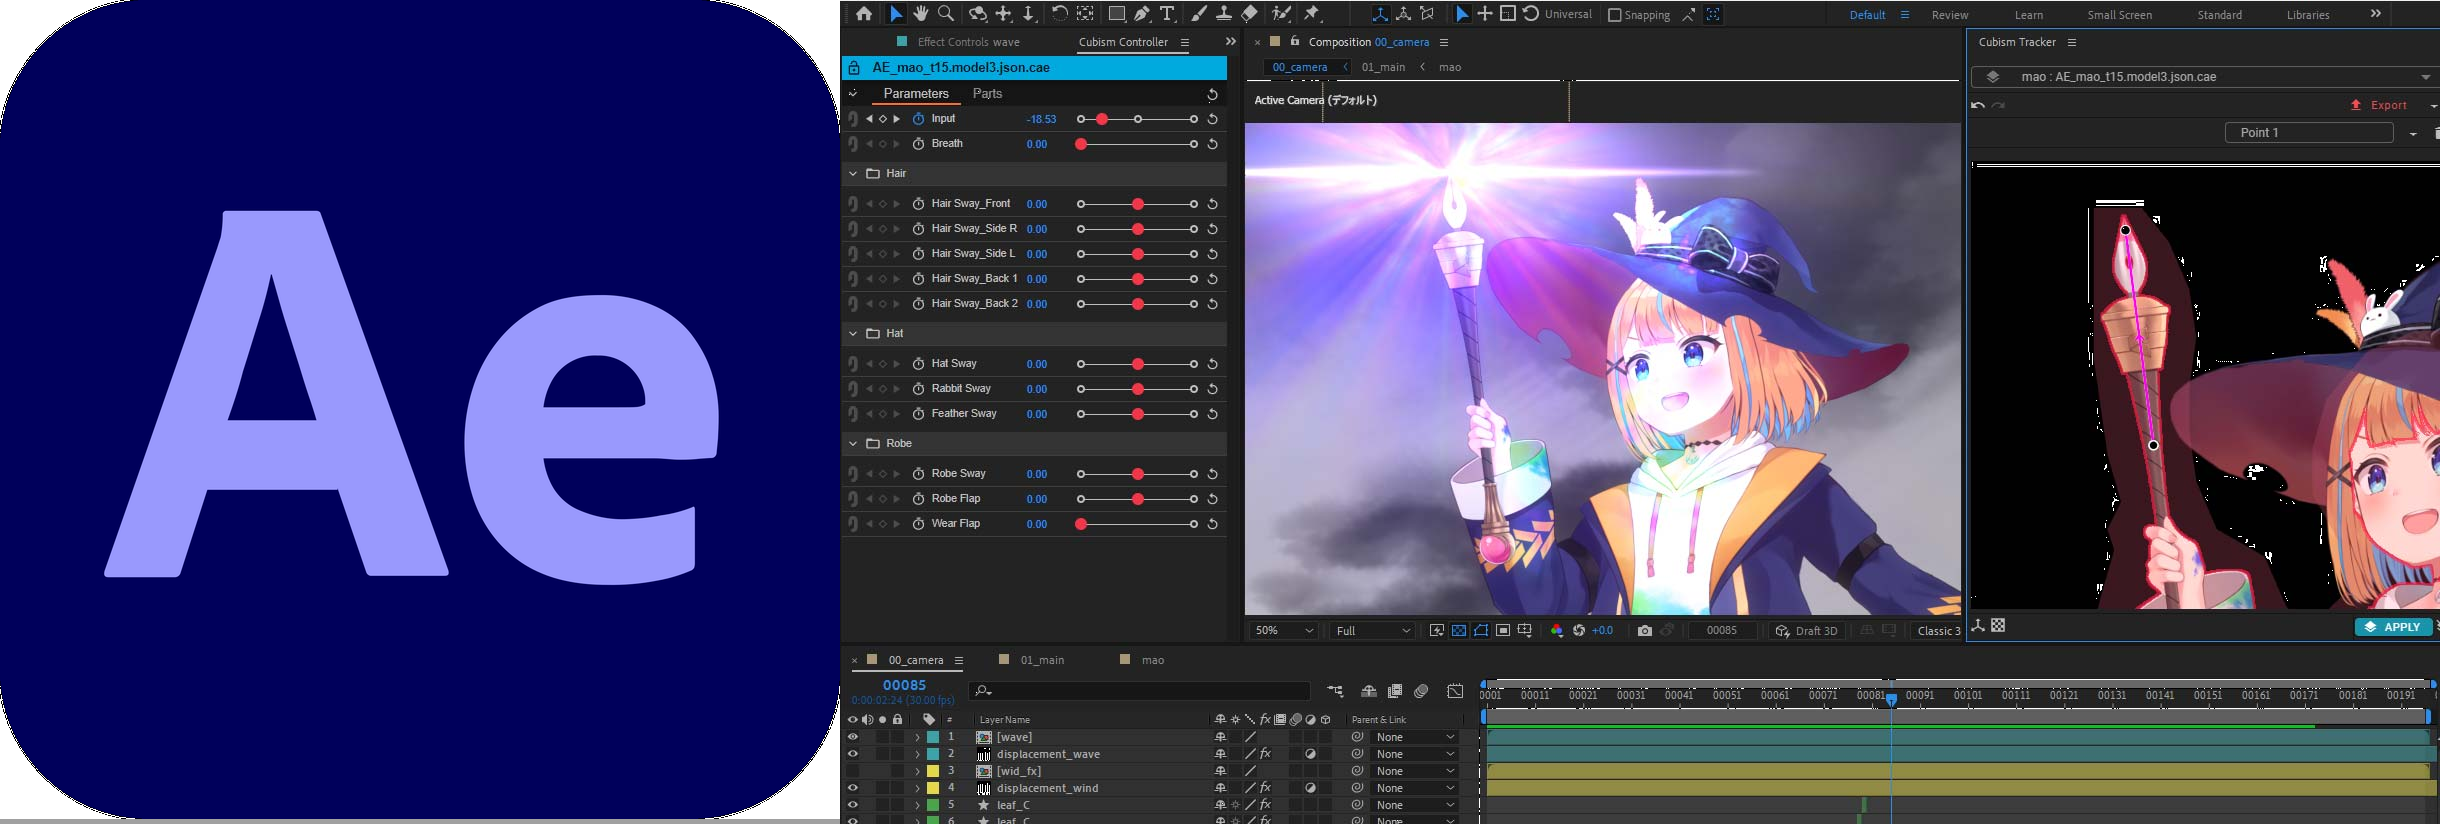Image resolution: width=2440 pixels, height=824 pixels.
Task: Select the Roto Brush tool
Action: pos(1281,14)
